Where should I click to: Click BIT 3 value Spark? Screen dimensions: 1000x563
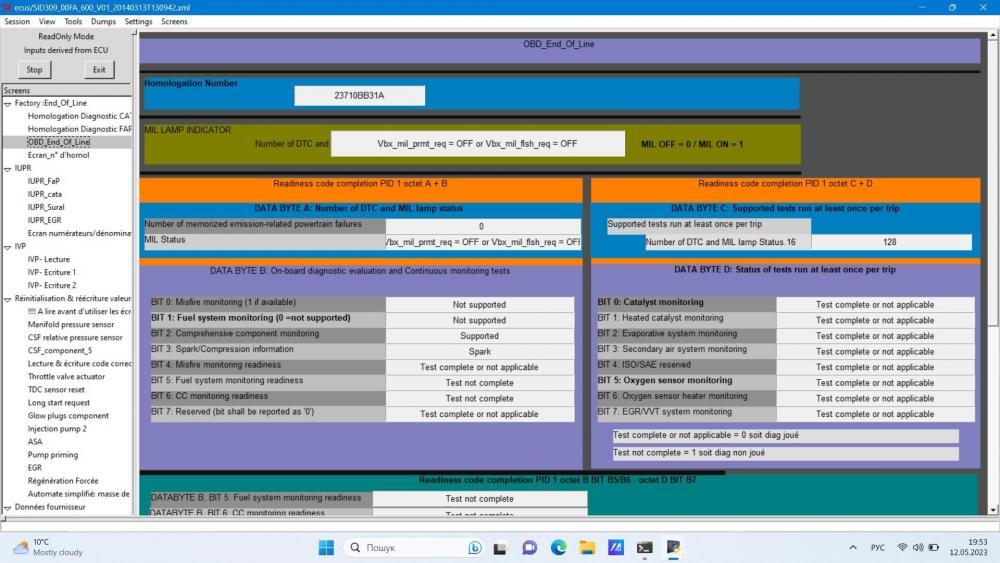tap(480, 352)
